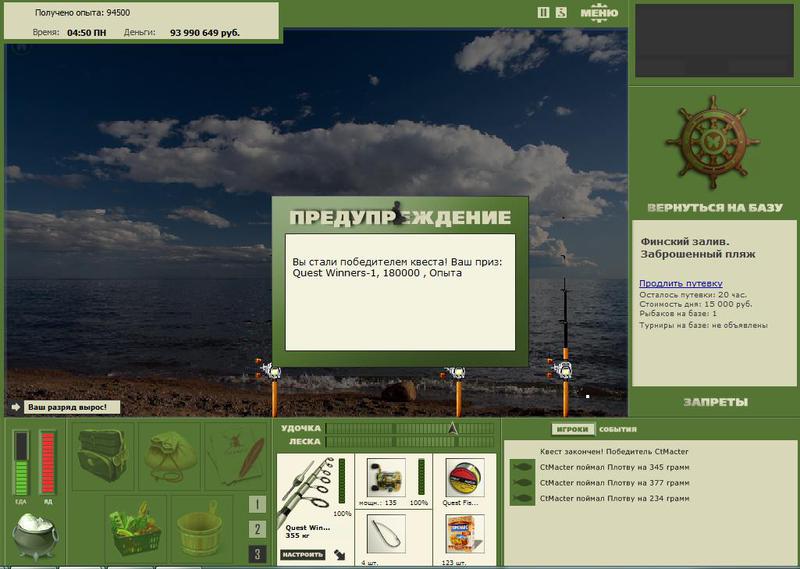Click the rod label 'Quest Win... 355 кг'
This screenshot has width=800, height=569.
pos(308,532)
